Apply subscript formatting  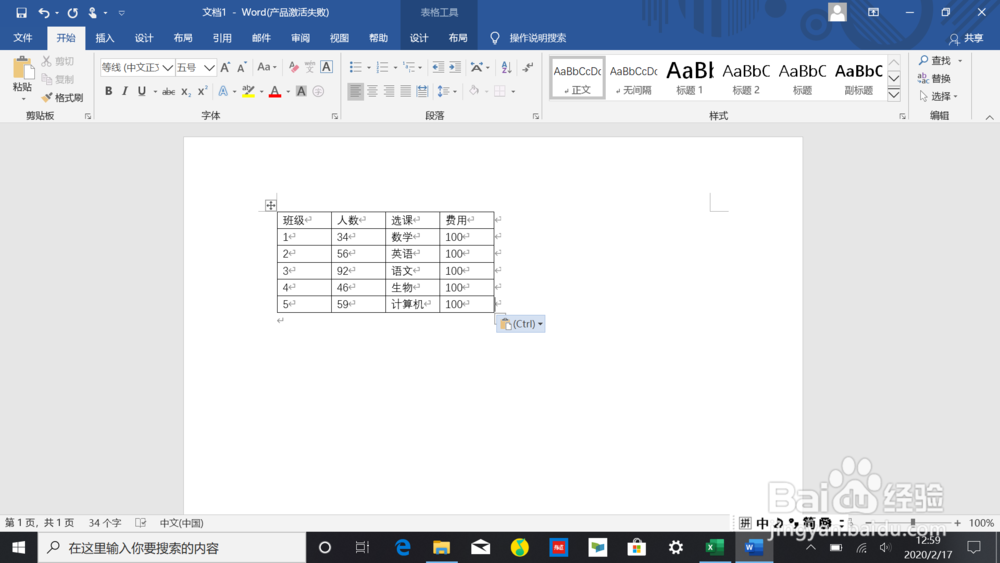pyautogui.click(x=186, y=91)
